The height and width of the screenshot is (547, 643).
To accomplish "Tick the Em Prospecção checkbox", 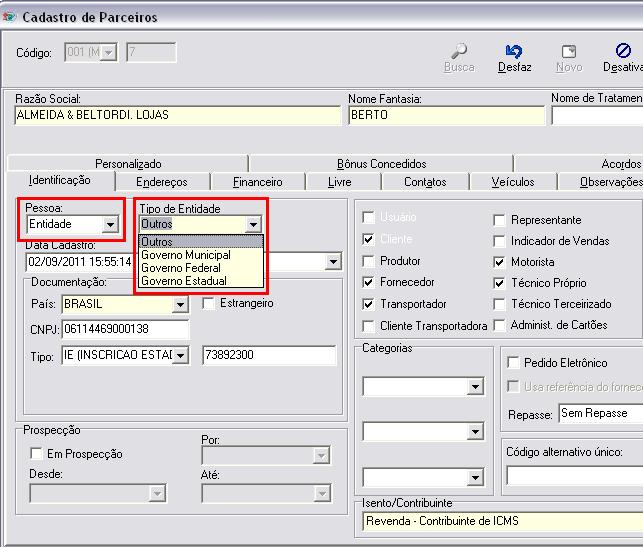I will tap(36, 454).
